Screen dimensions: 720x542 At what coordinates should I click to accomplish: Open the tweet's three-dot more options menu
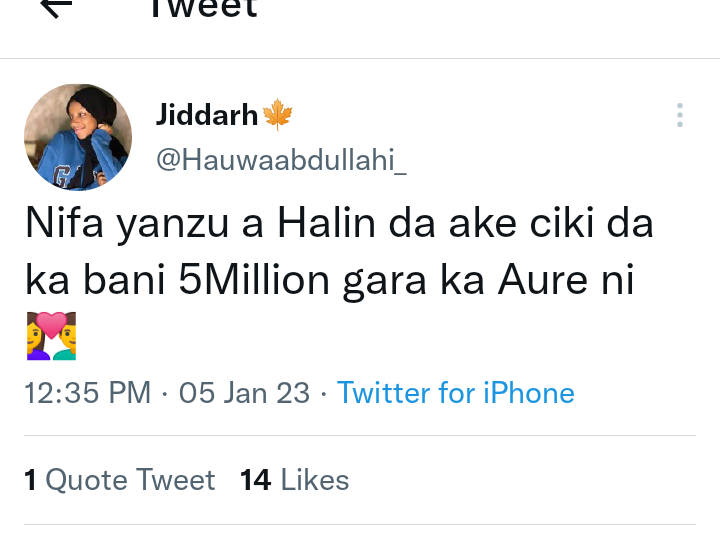point(679,115)
